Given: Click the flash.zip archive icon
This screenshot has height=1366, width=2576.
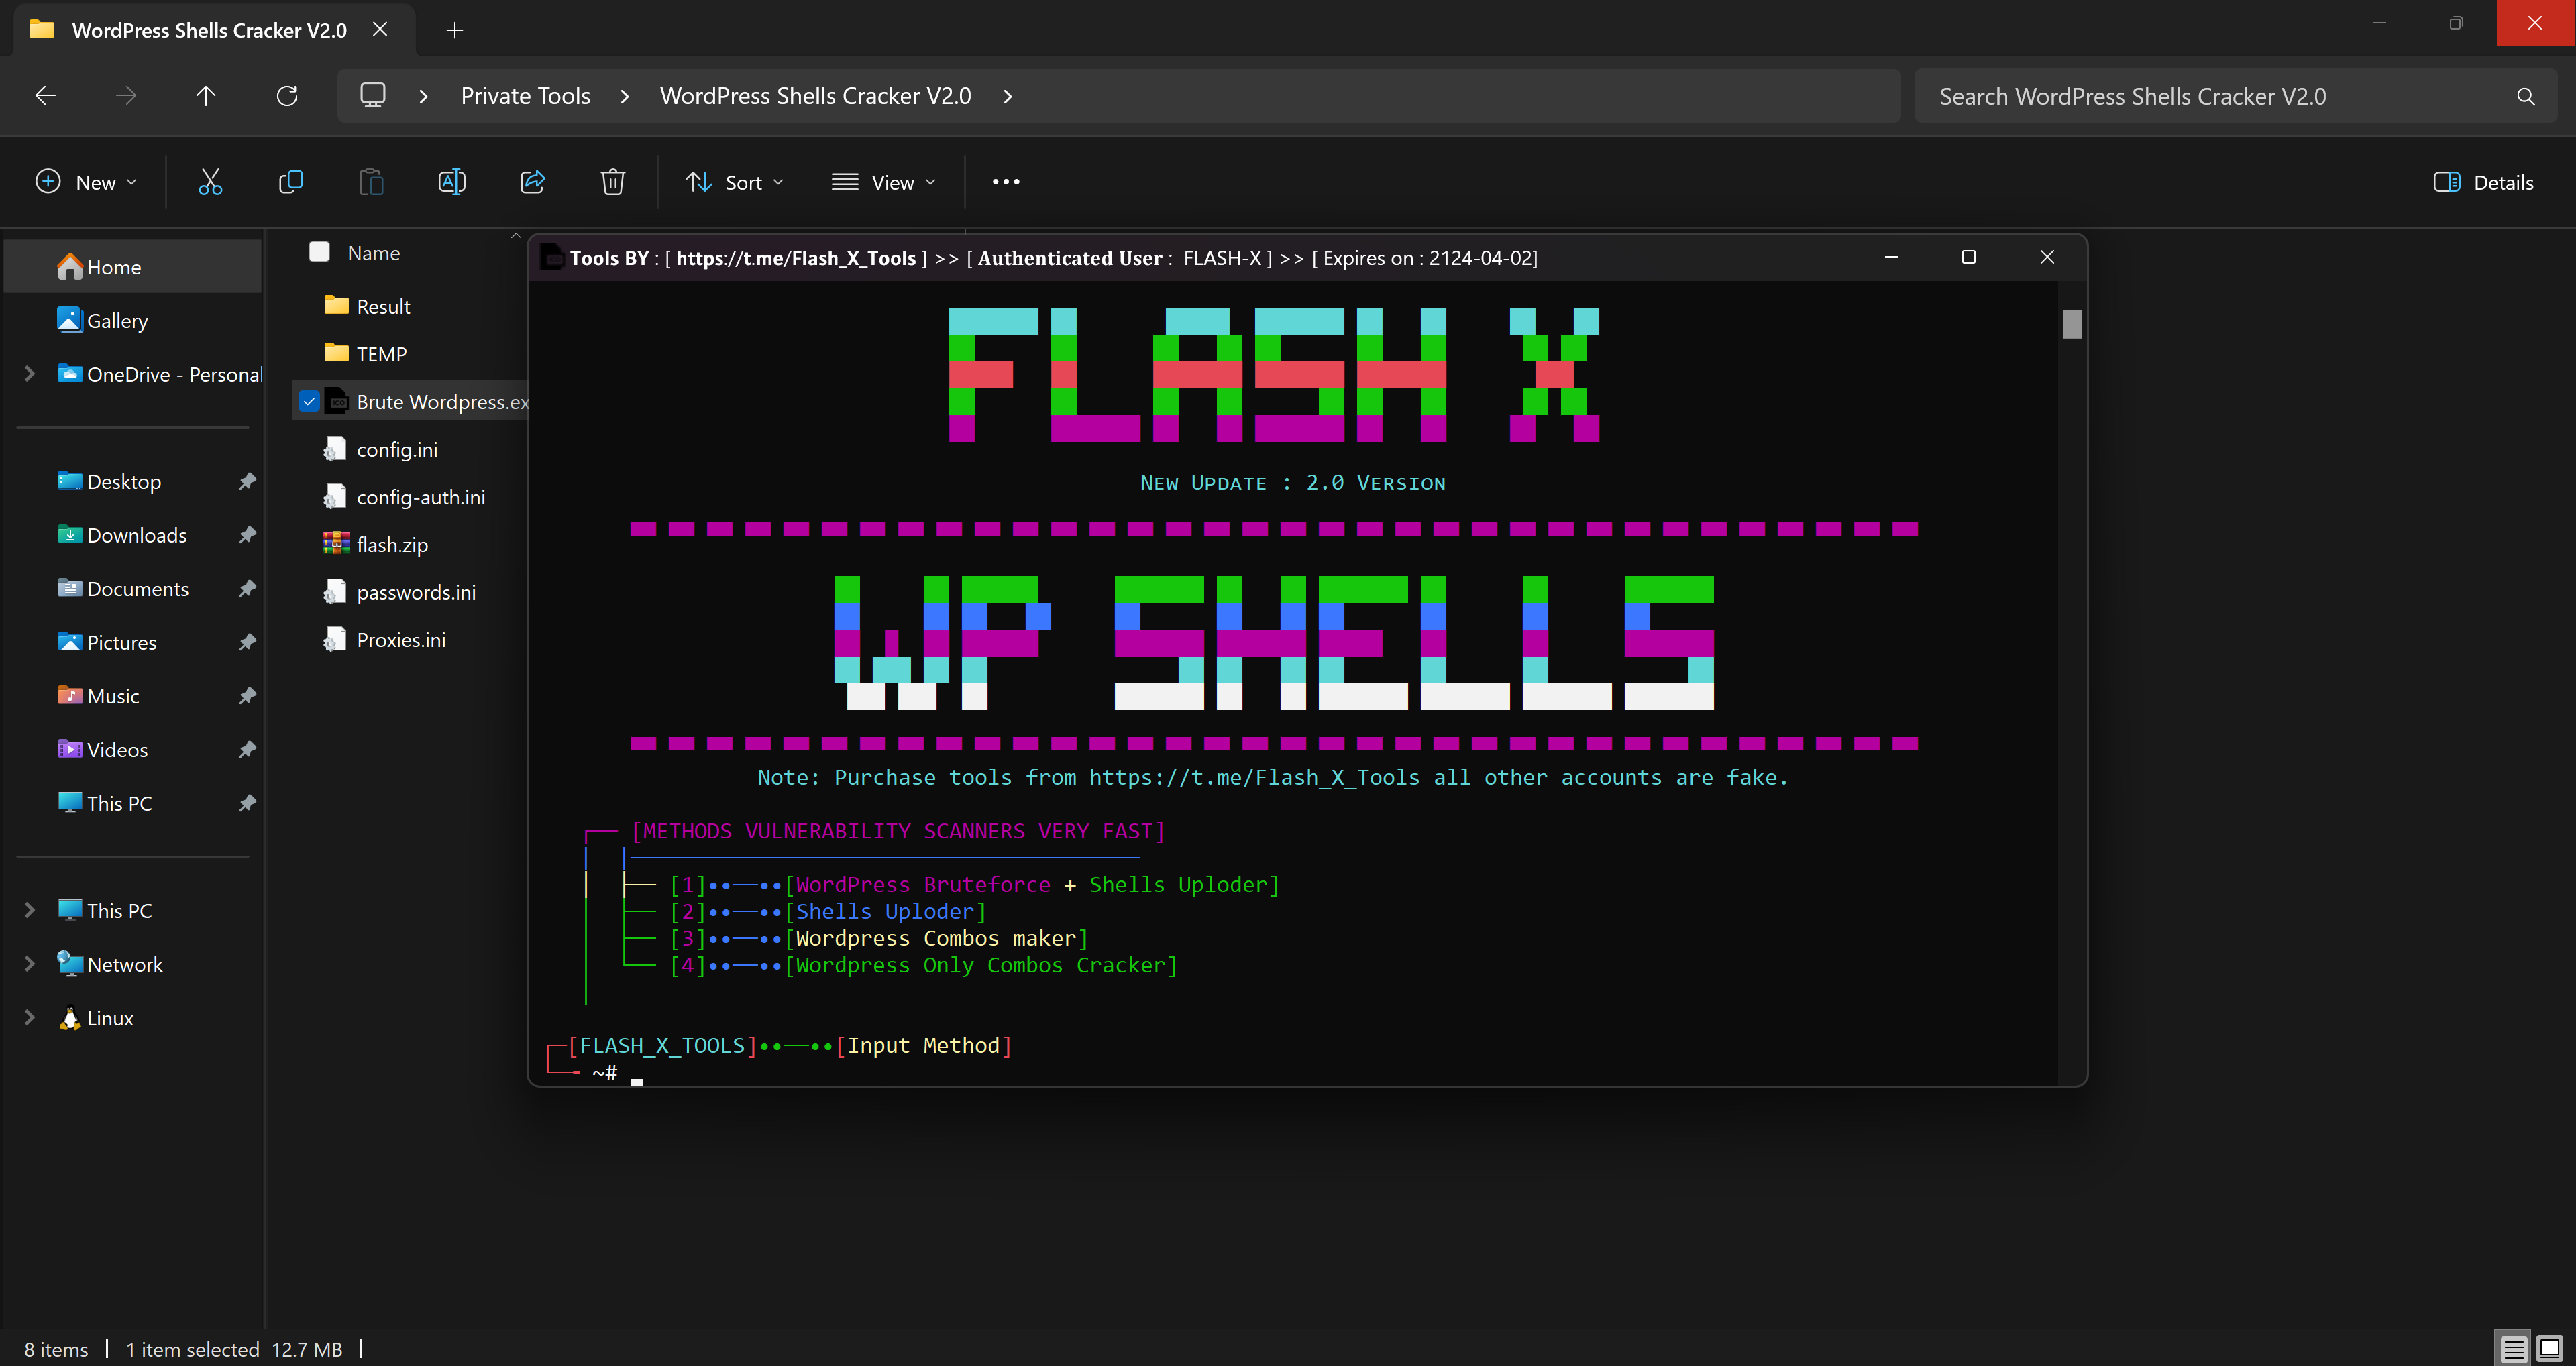Looking at the screenshot, I should click(x=336, y=544).
